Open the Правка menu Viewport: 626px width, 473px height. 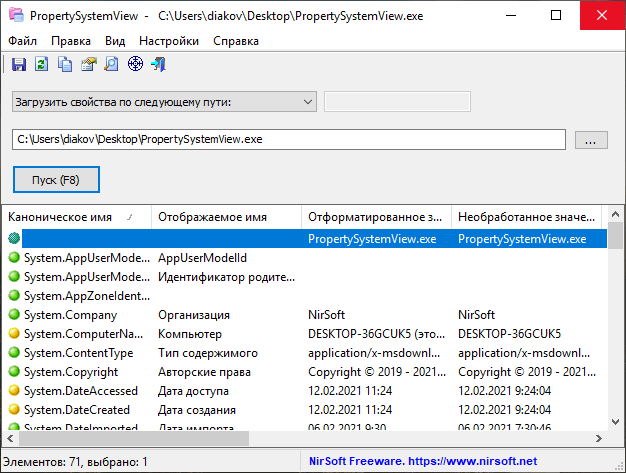71,41
